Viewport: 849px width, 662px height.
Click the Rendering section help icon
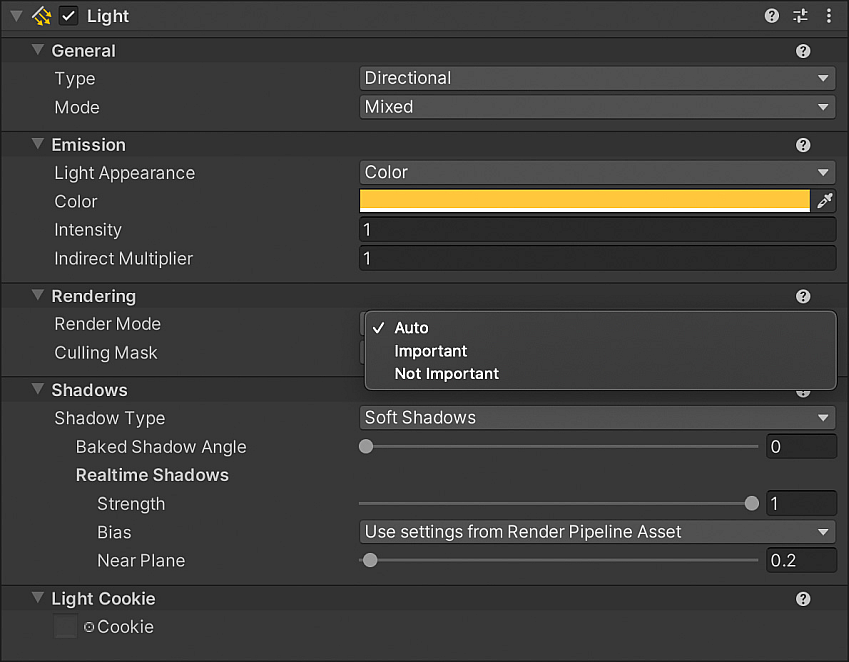[x=802, y=297]
